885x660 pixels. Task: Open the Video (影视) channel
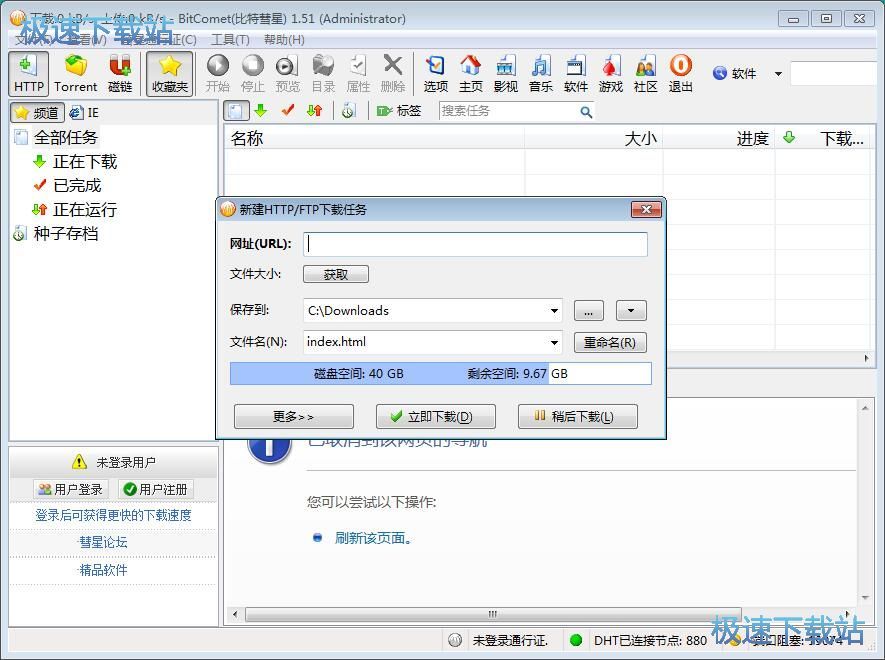pos(505,73)
